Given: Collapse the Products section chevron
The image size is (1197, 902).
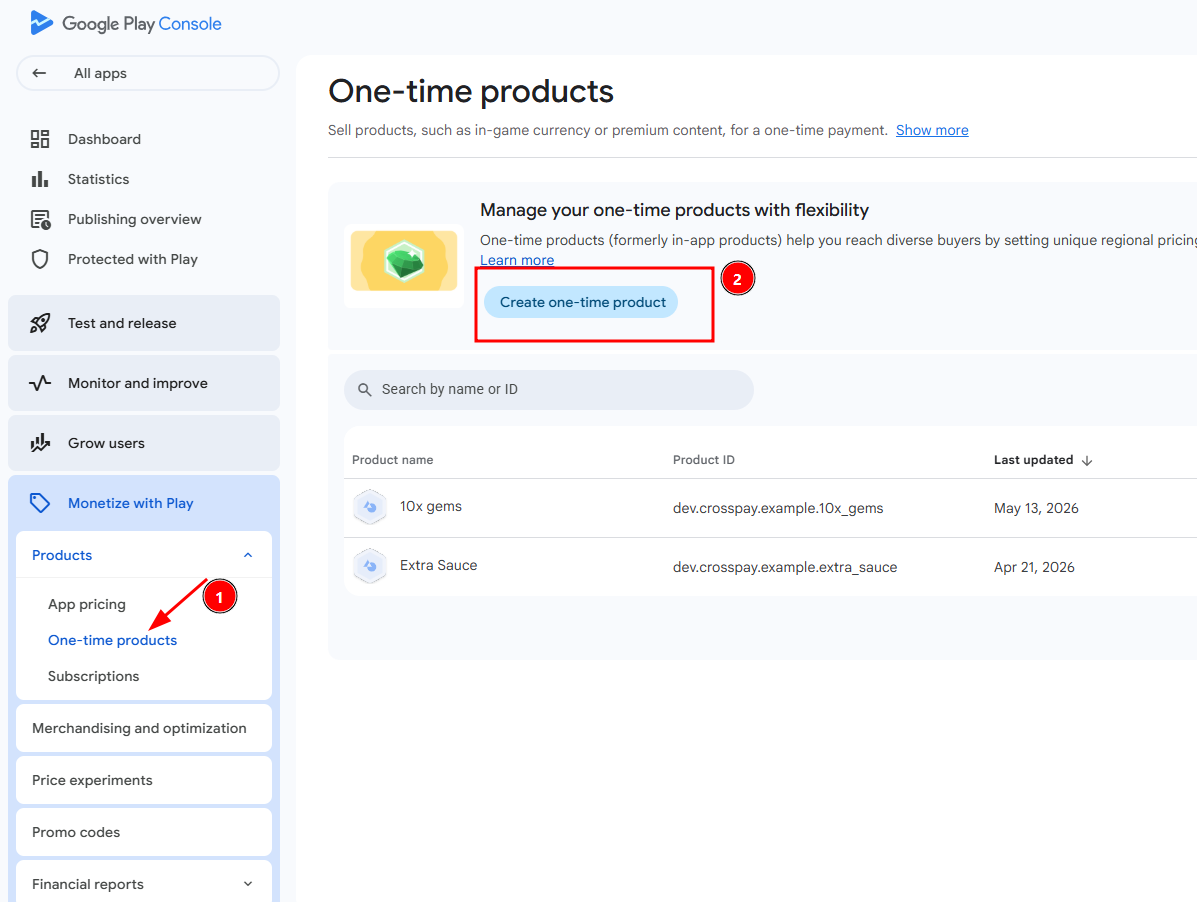Looking at the screenshot, I should [248, 556].
